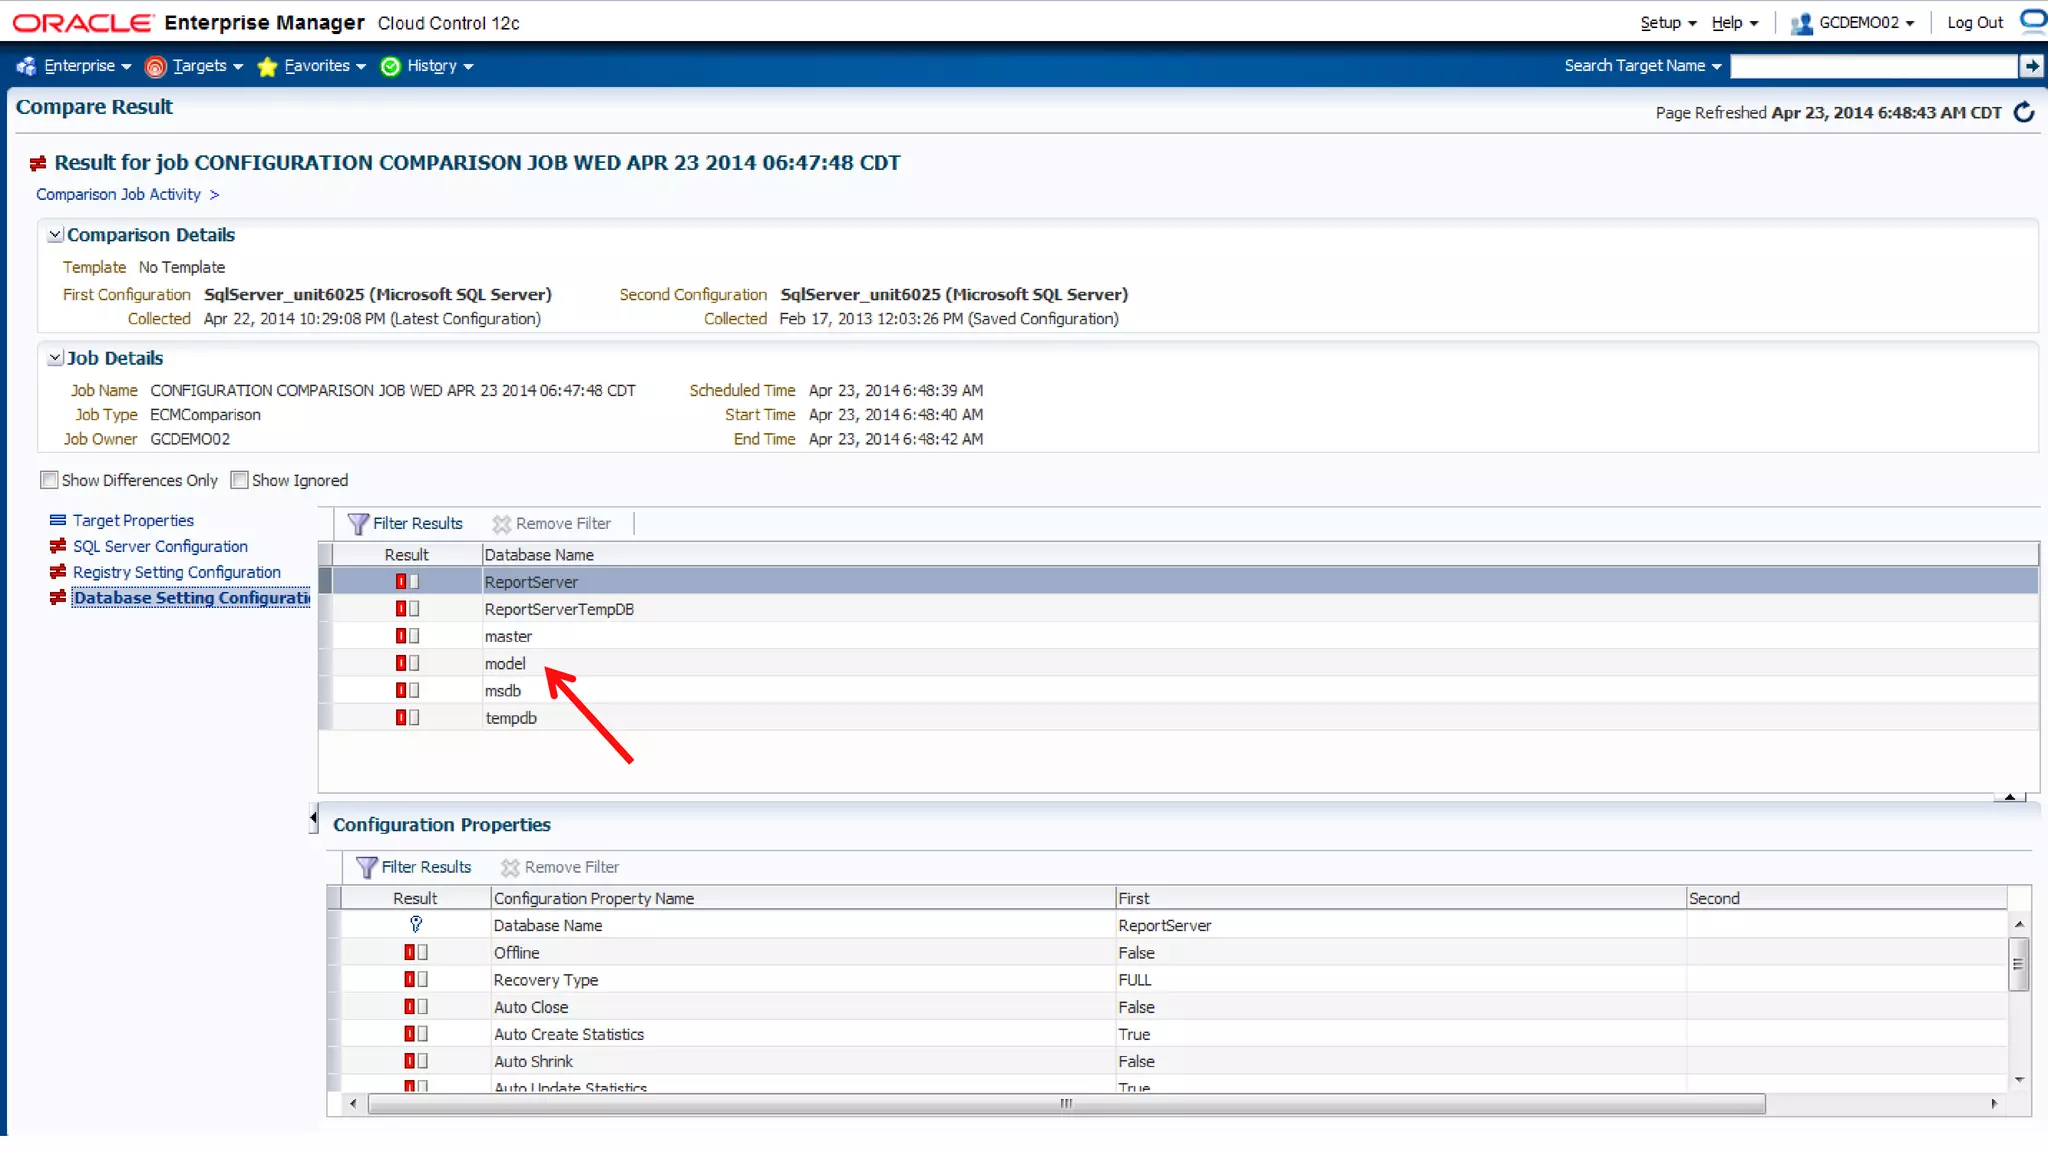
Task: Click the horizontal scrollbar right arrow
Action: 1994,1104
